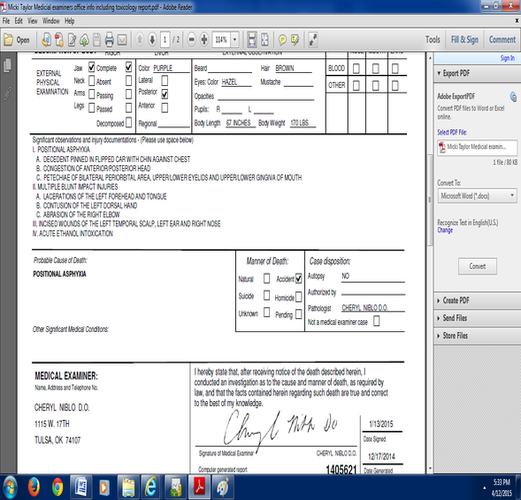Image resolution: width=521 pixels, height=500 pixels.
Task: Toggle the Accident manner of death checkbox
Action: coord(299,278)
